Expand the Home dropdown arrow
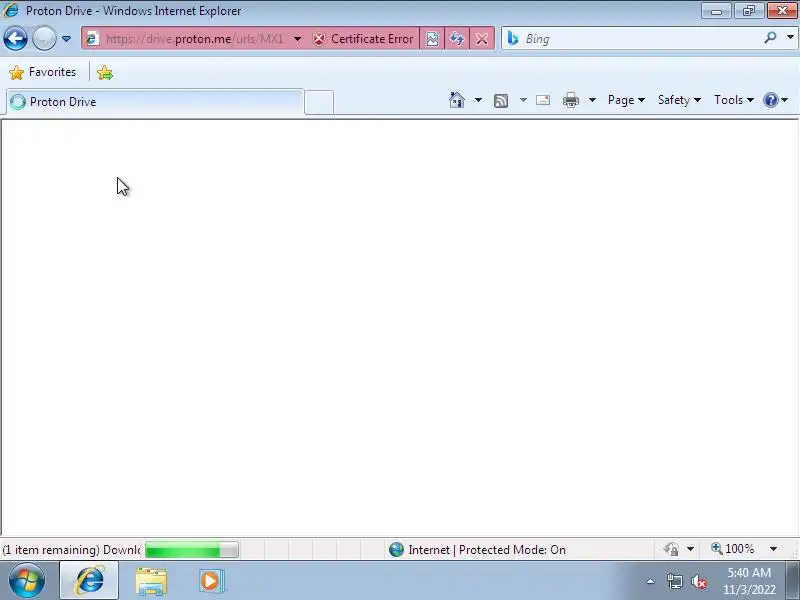Viewport: 800px width, 600px height. (478, 100)
